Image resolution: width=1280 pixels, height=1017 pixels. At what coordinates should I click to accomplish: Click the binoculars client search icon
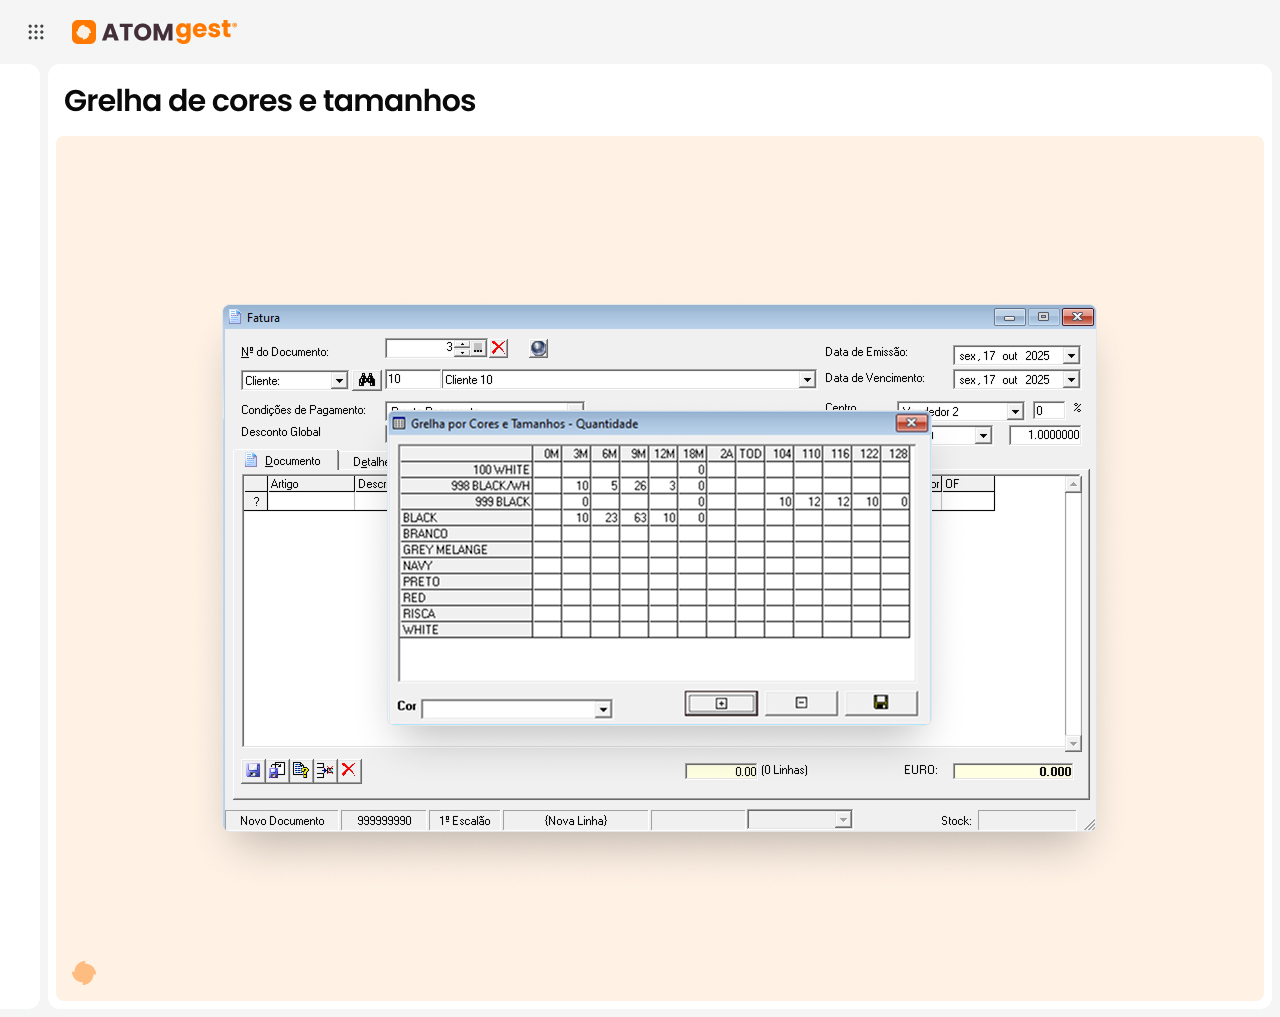pyautogui.click(x=367, y=380)
